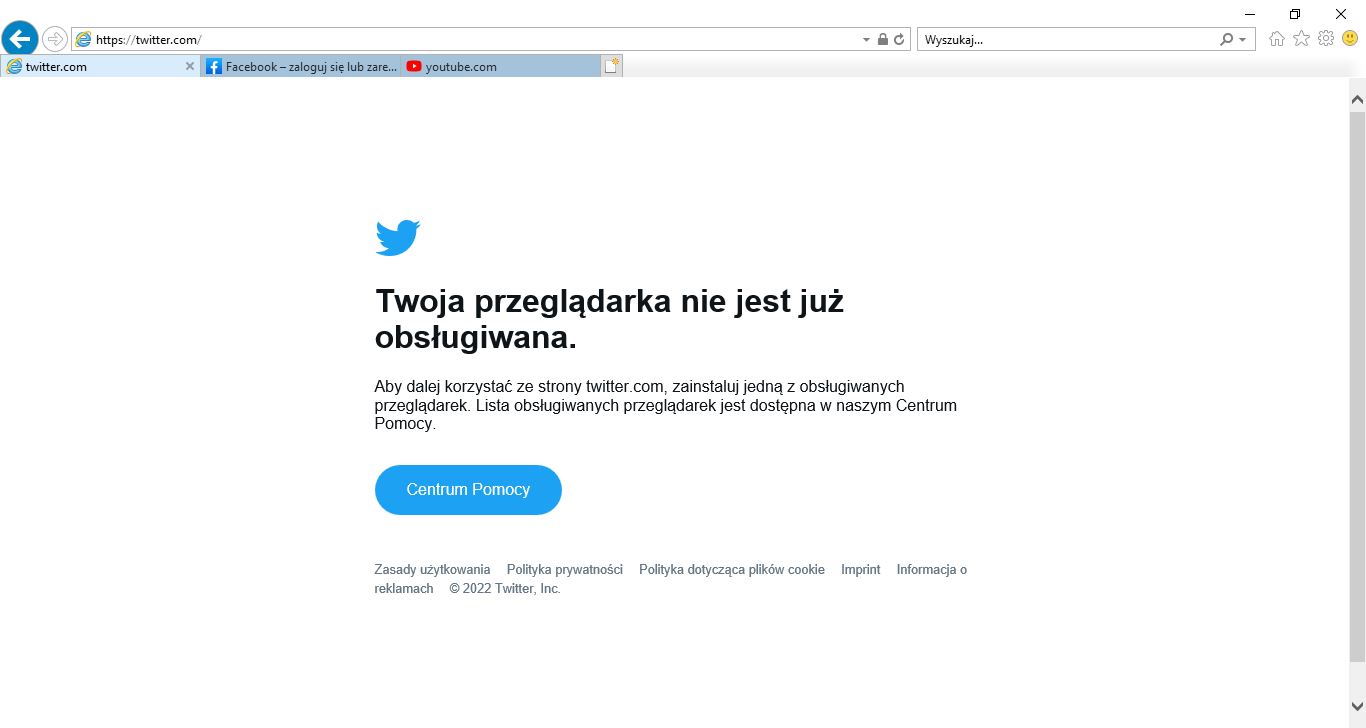Close the twitter.com tab
This screenshot has width=1366, height=728.
click(190, 66)
